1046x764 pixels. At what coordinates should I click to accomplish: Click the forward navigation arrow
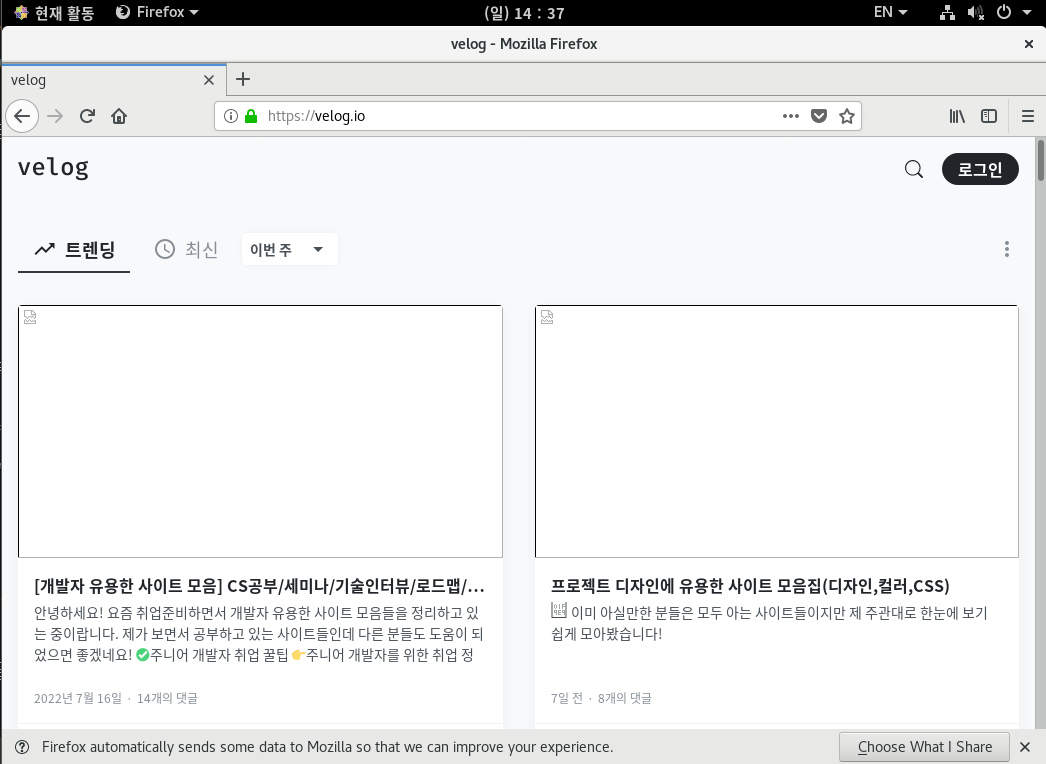point(55,116)
